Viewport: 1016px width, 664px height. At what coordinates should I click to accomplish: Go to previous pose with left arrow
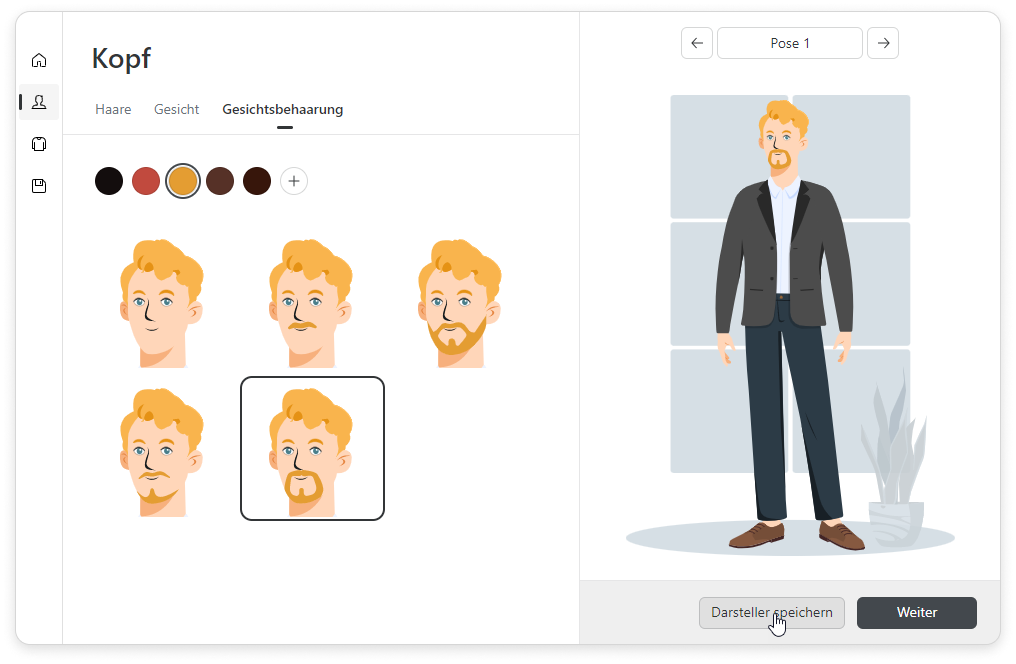click(x=697, y=43)
